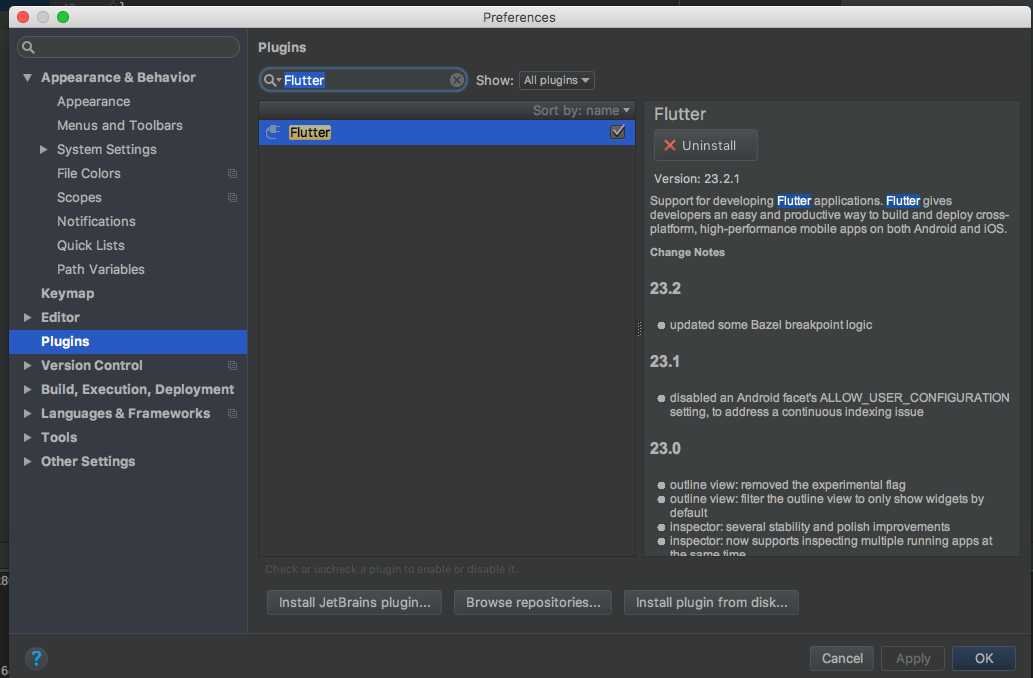This screenshot has height=678, width=1033.
Task: Select the Flutter plugin list row
Action: (x=447, y=132)
